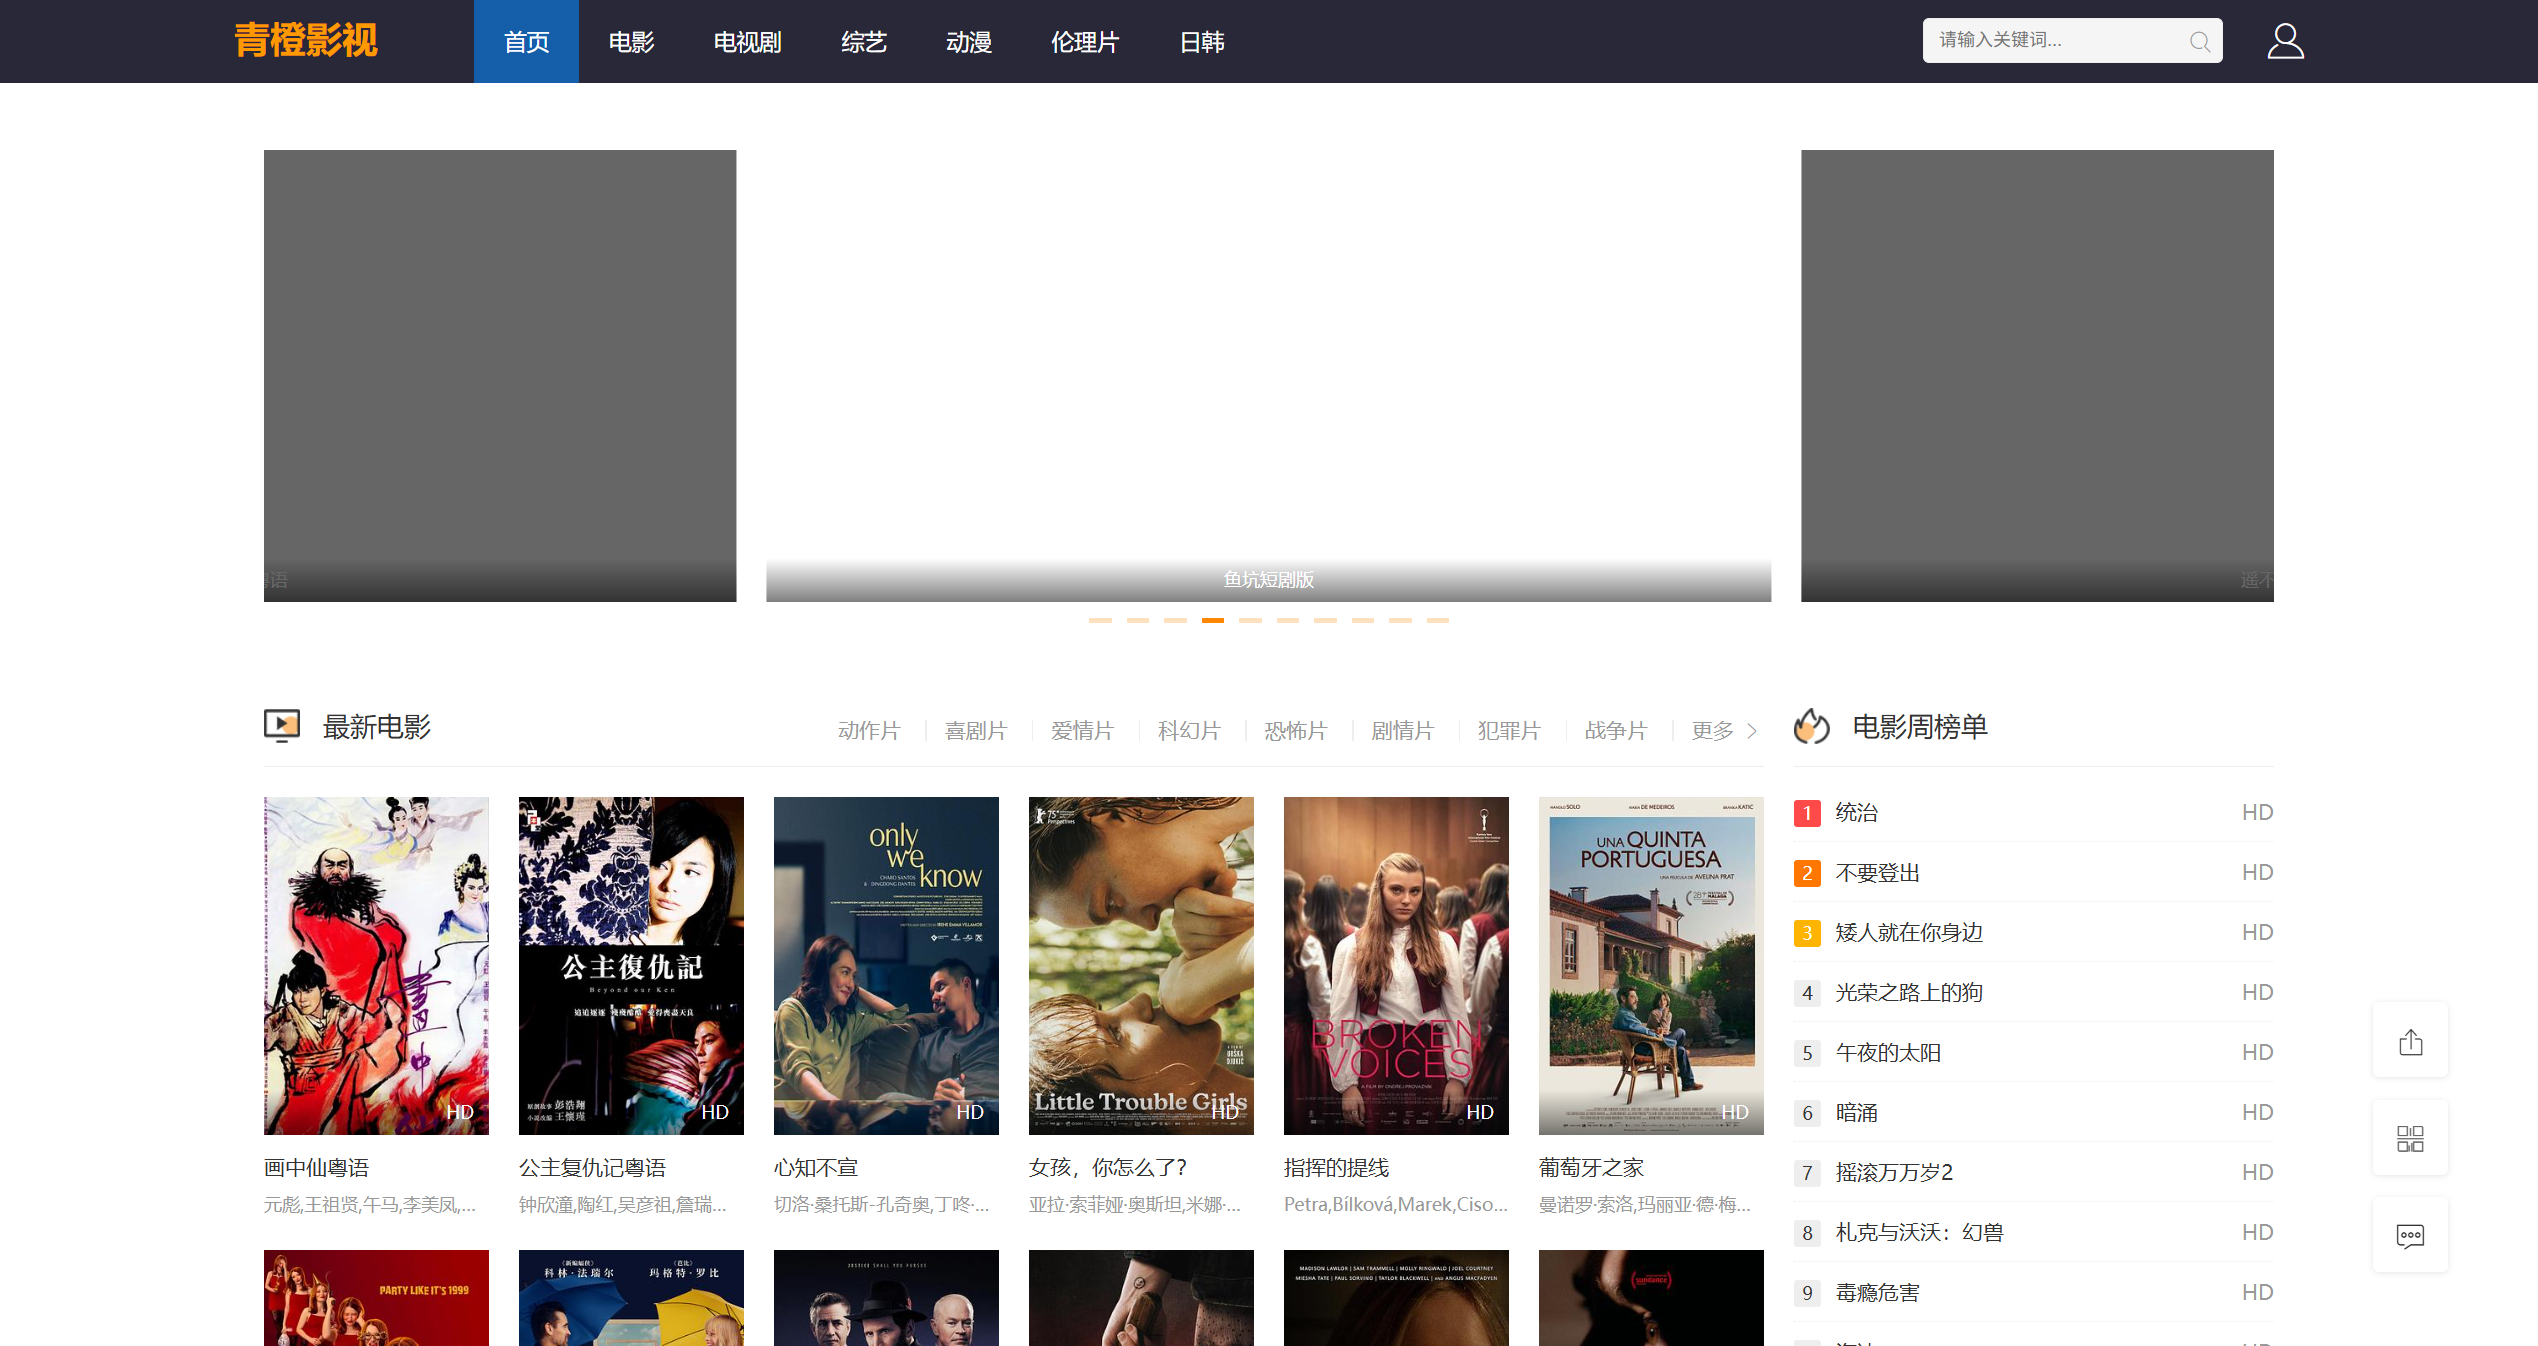Viewport: 2538px width, 1346px height.
Task: Open the 电视剧 navigation tab
Action: [x=747, y=42]
